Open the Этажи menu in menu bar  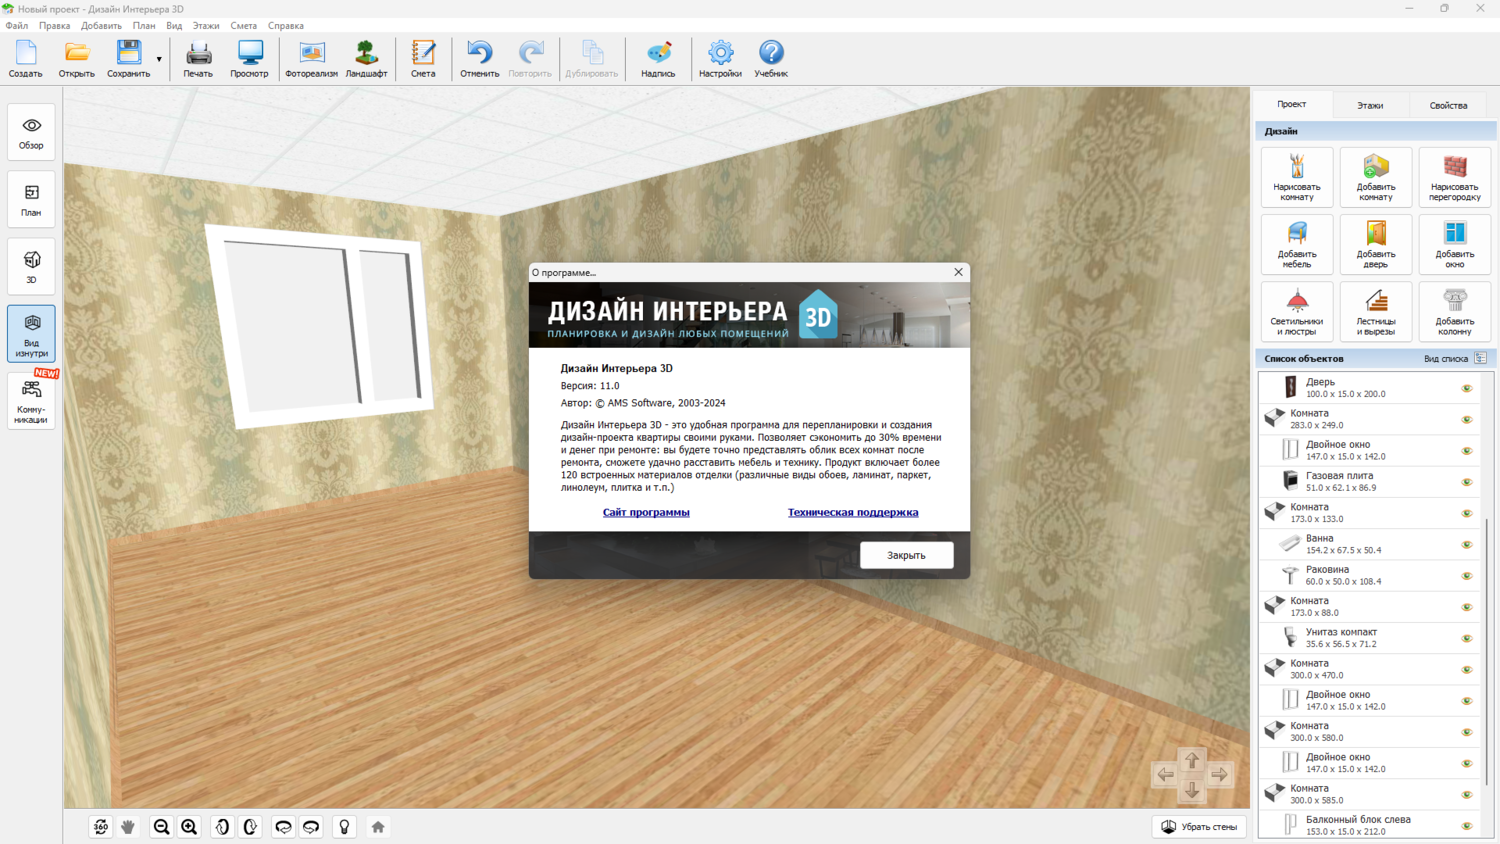pyautogui.click(x=206, y=26)
